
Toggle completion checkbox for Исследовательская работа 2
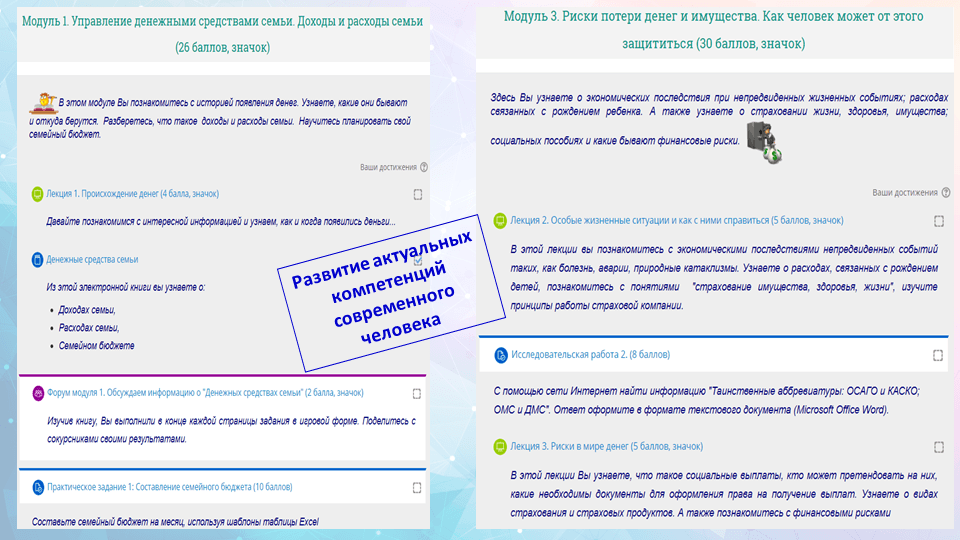tap(938, 356)
